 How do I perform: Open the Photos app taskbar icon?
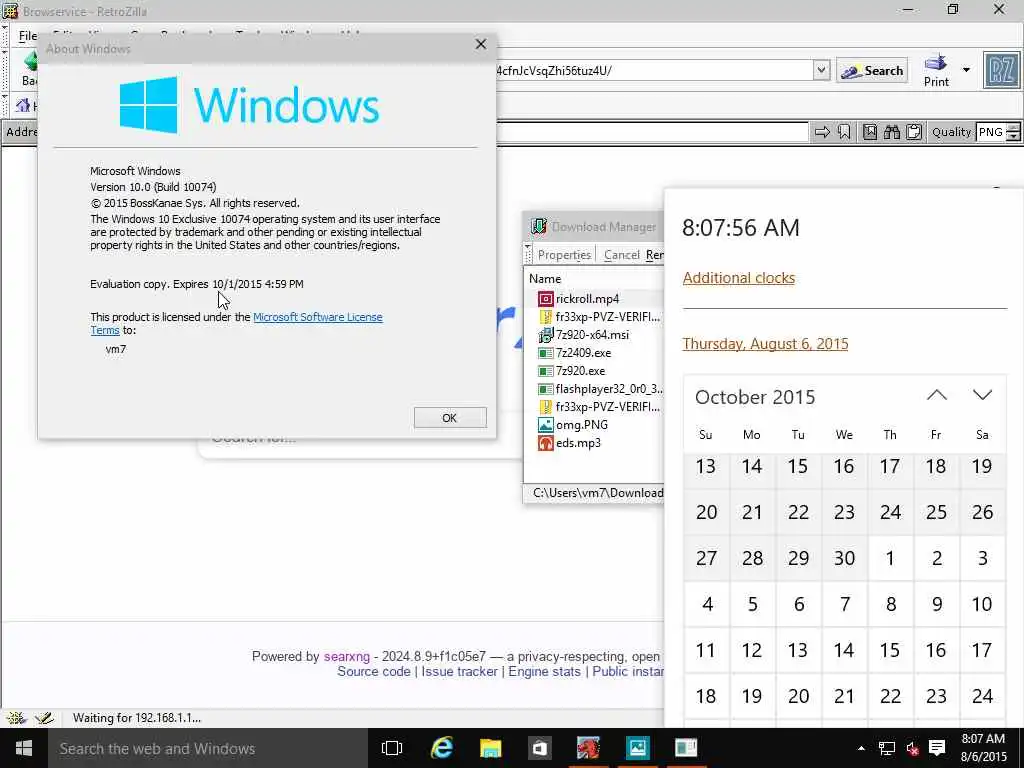coord(637,748)
